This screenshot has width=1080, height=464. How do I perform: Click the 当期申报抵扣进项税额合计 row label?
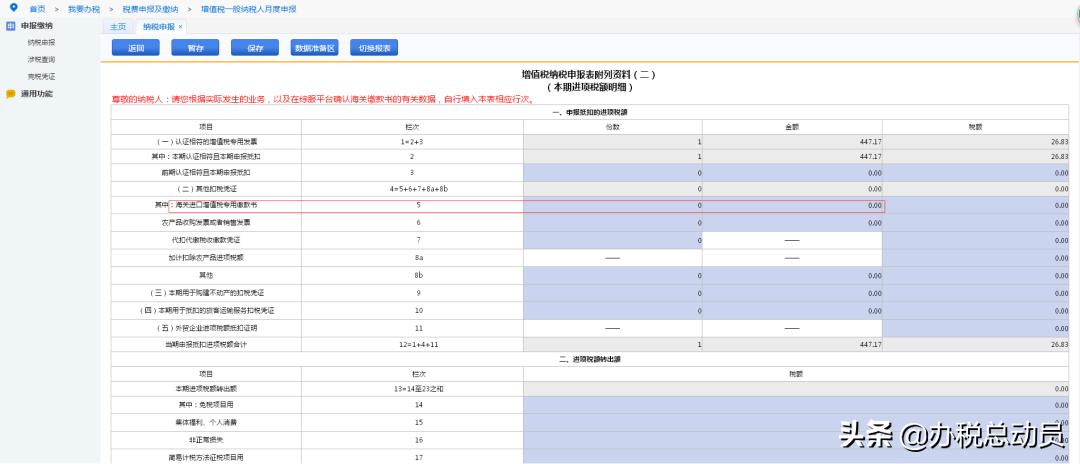[x=206, y=344]
